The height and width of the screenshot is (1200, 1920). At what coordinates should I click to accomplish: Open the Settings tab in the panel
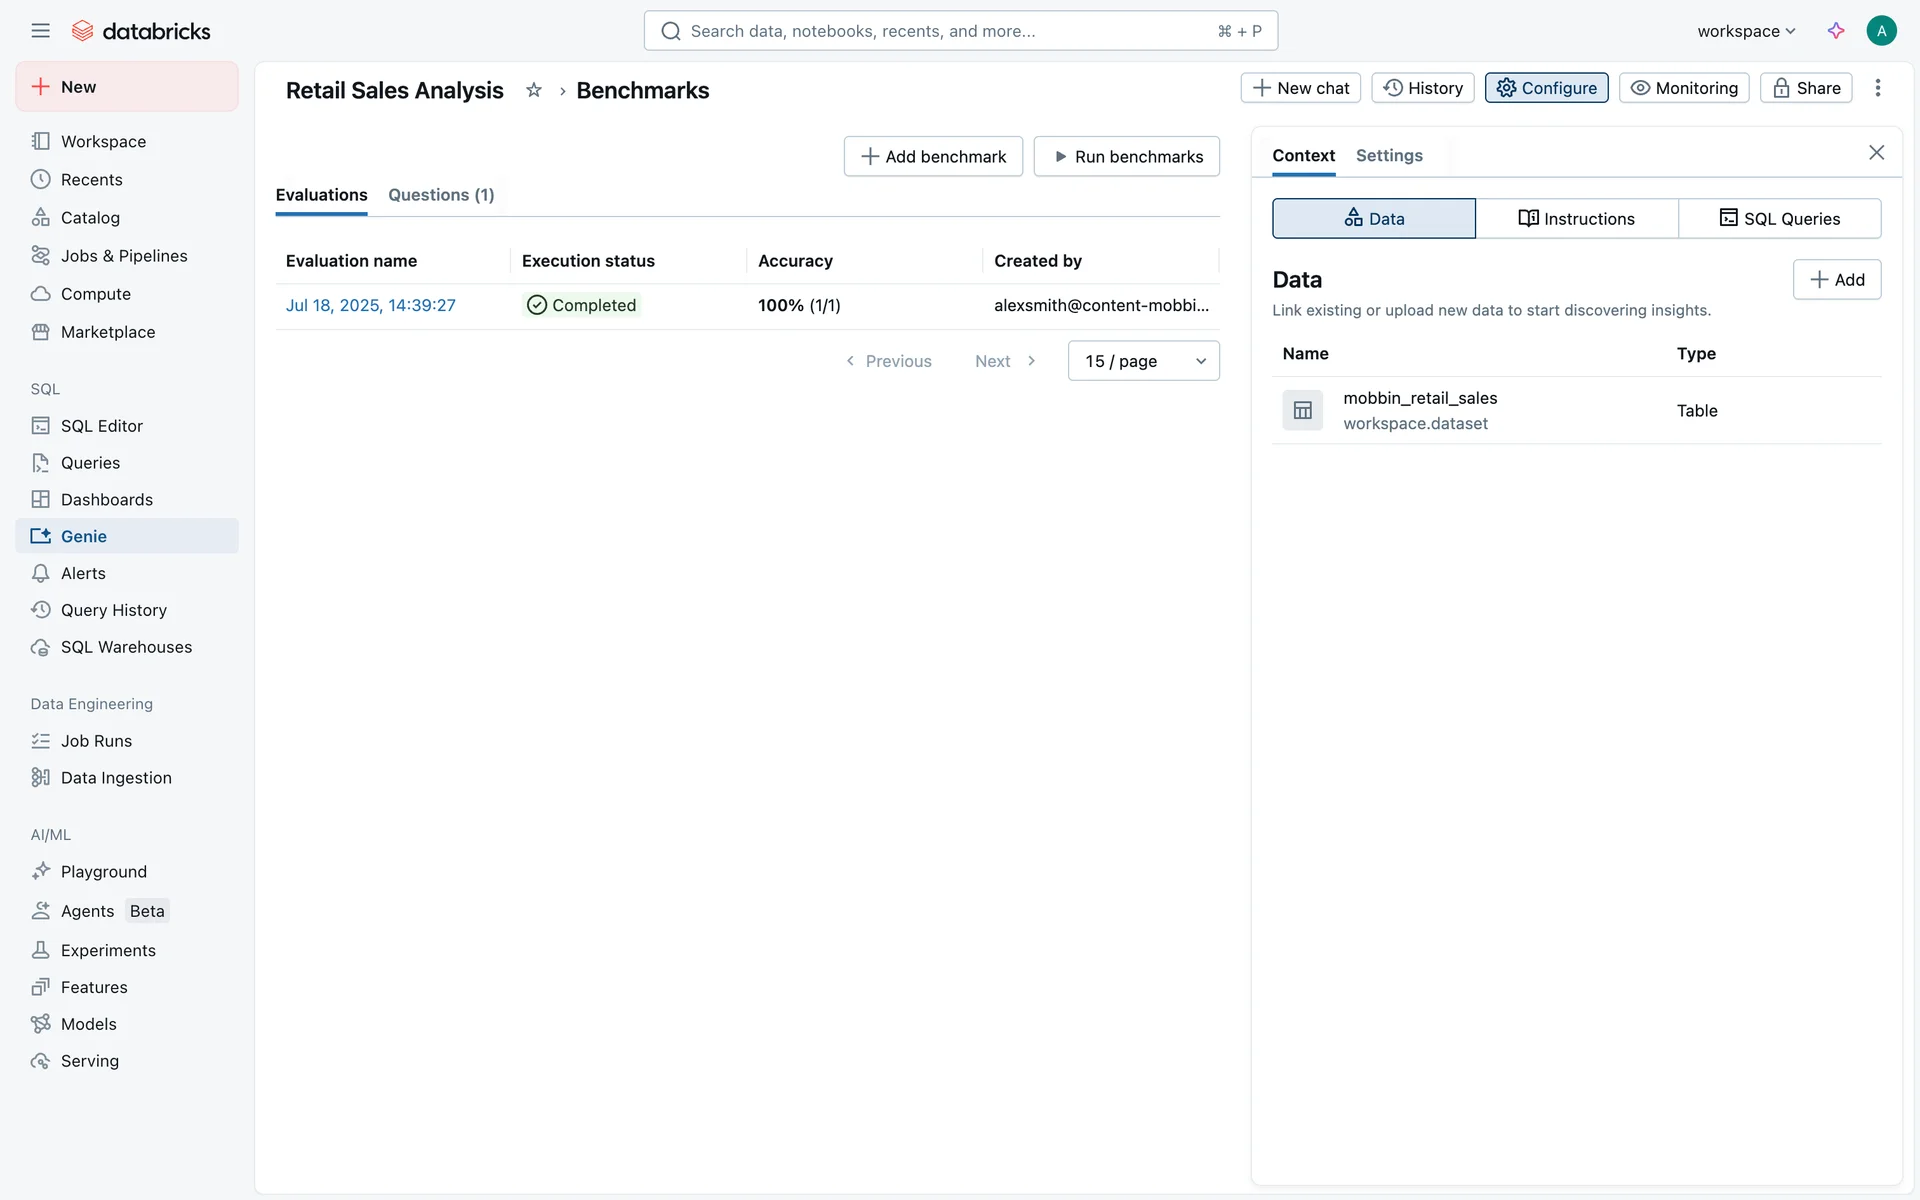click(1388, 155)
